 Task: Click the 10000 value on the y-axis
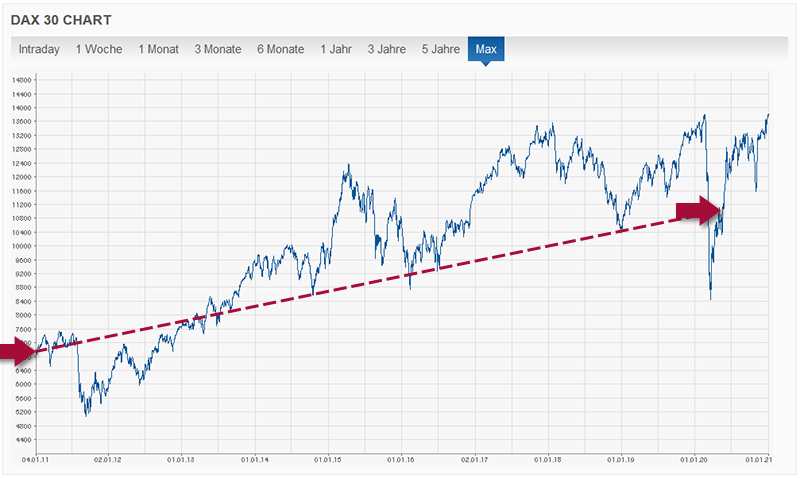tap(21, 245)
